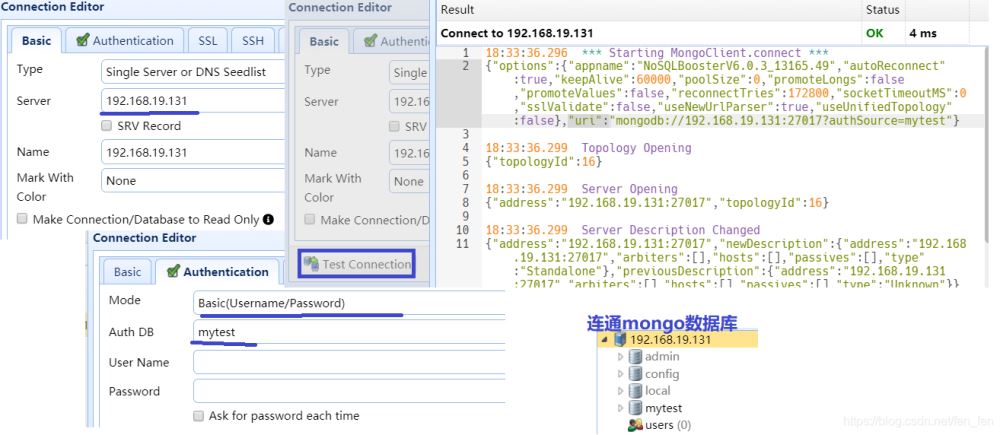This screenshot has width=1000, height=435.
Task: Click the users group icon
Action: [x=635, y=425]
